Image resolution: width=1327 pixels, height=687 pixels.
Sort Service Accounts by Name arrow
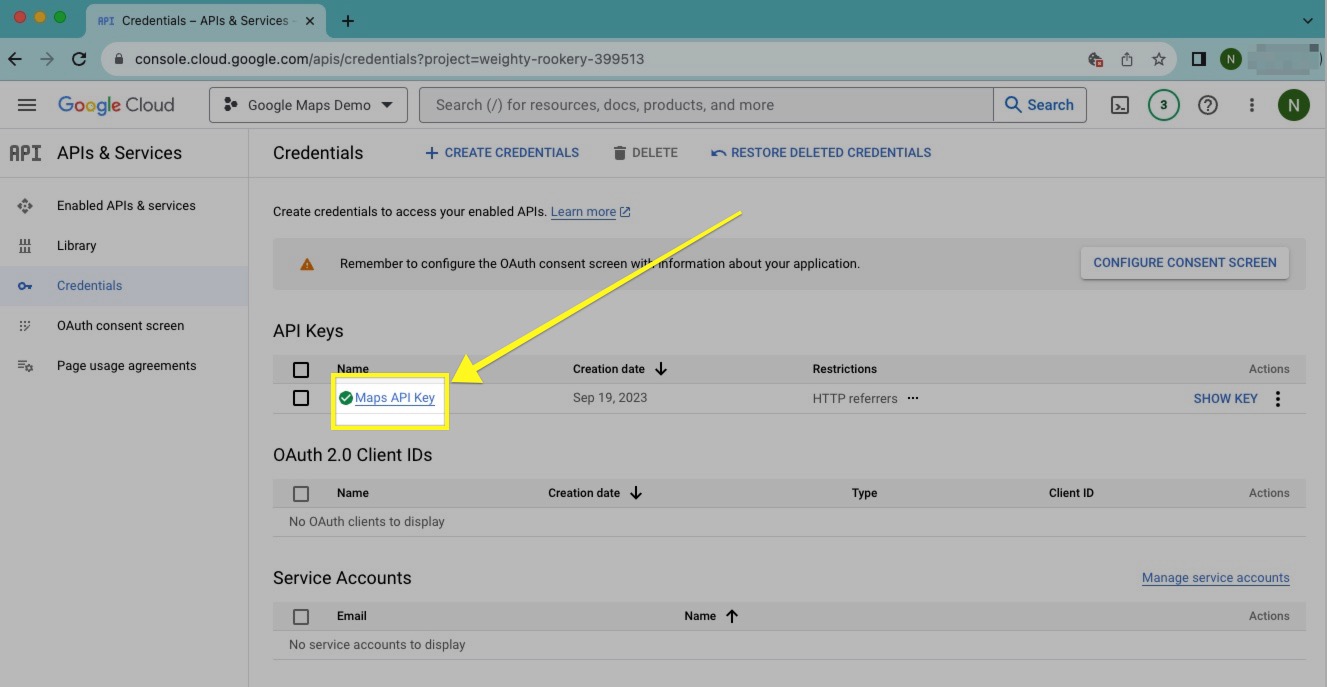pyautogui.click(x=731, y=616)
